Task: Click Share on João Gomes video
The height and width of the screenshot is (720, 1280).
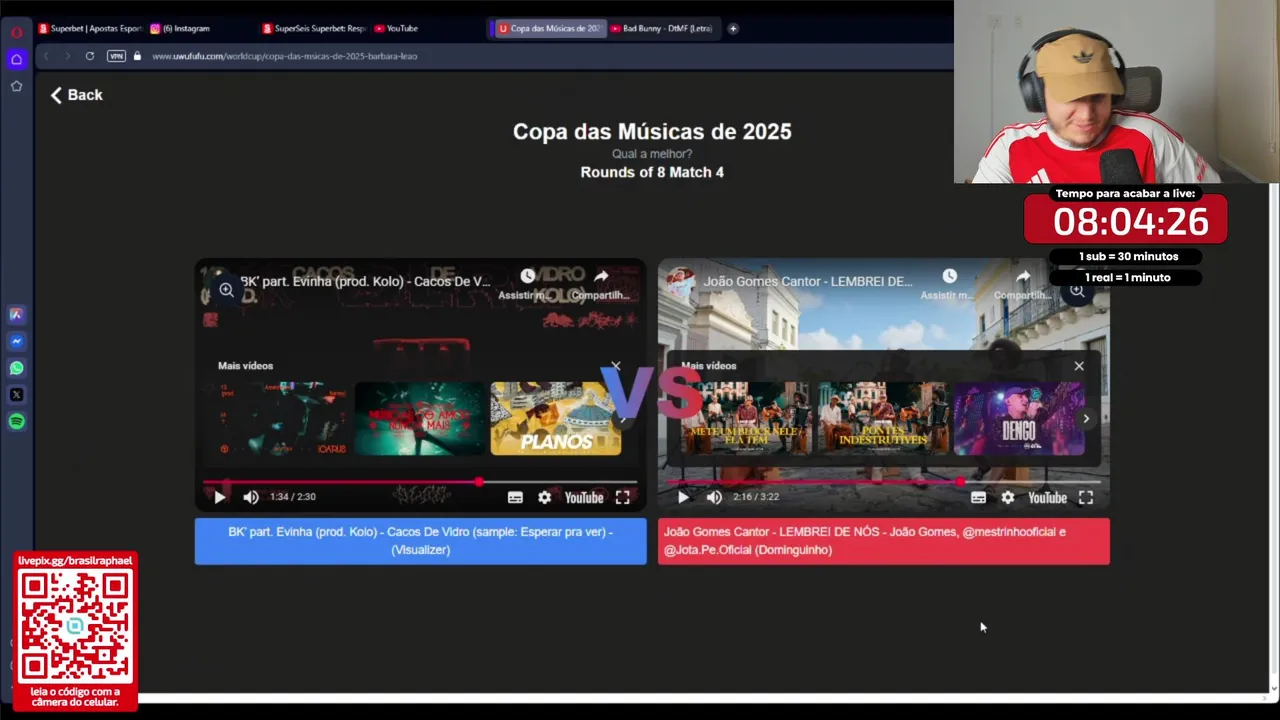Action: coord(1023,284)
